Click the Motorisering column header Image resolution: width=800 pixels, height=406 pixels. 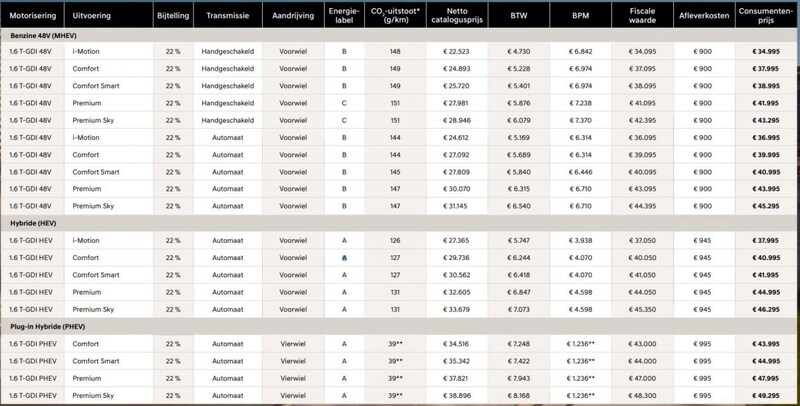coord(31,18)
